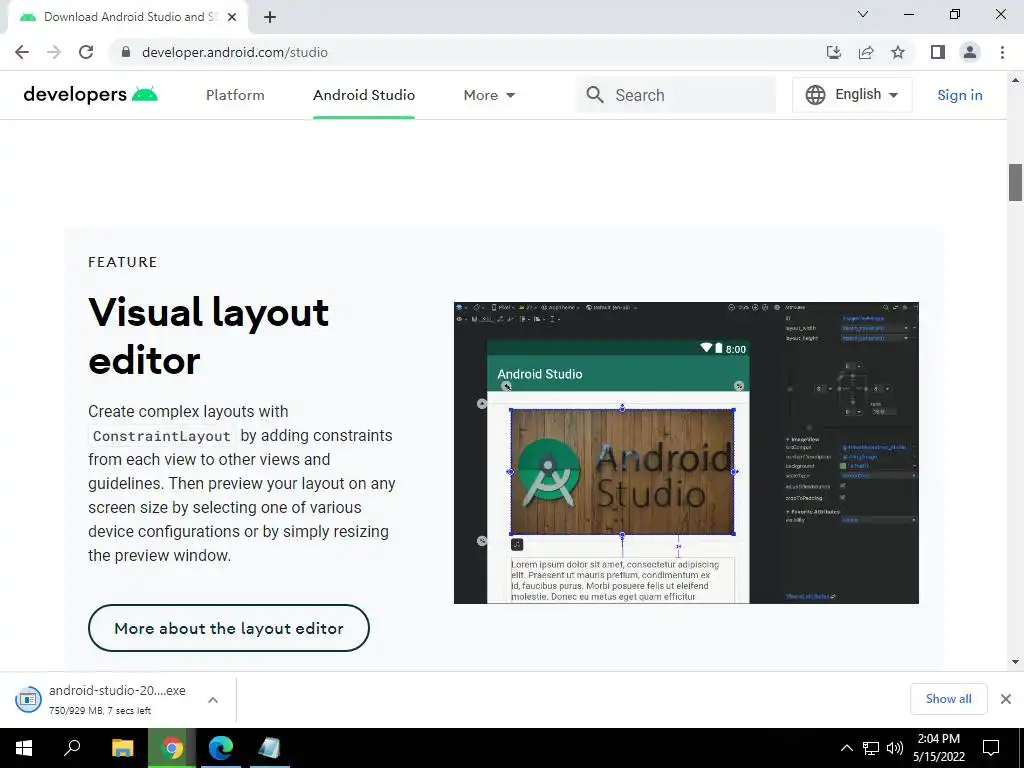The image size is (1024, 768).
Task: Go back to the previous page
Action: [22, 52]
